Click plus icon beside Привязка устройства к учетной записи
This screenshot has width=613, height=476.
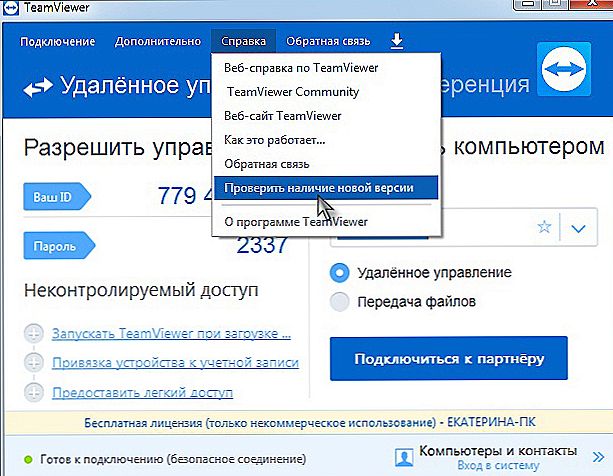(34, 363)
